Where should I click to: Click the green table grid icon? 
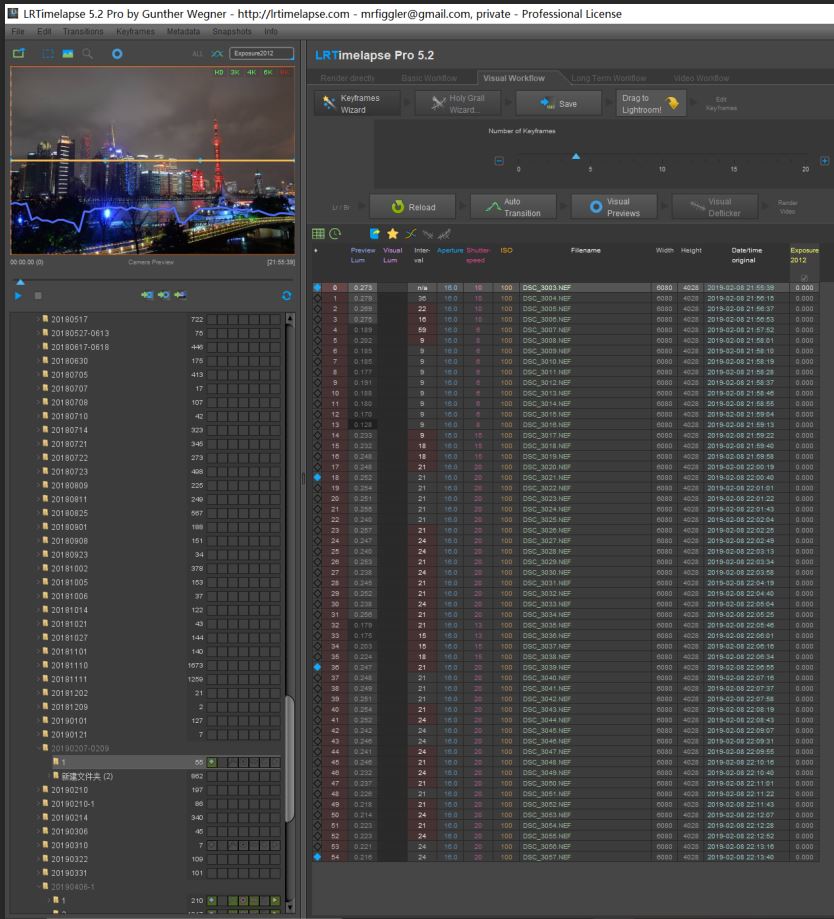click(x=319, y=233)
